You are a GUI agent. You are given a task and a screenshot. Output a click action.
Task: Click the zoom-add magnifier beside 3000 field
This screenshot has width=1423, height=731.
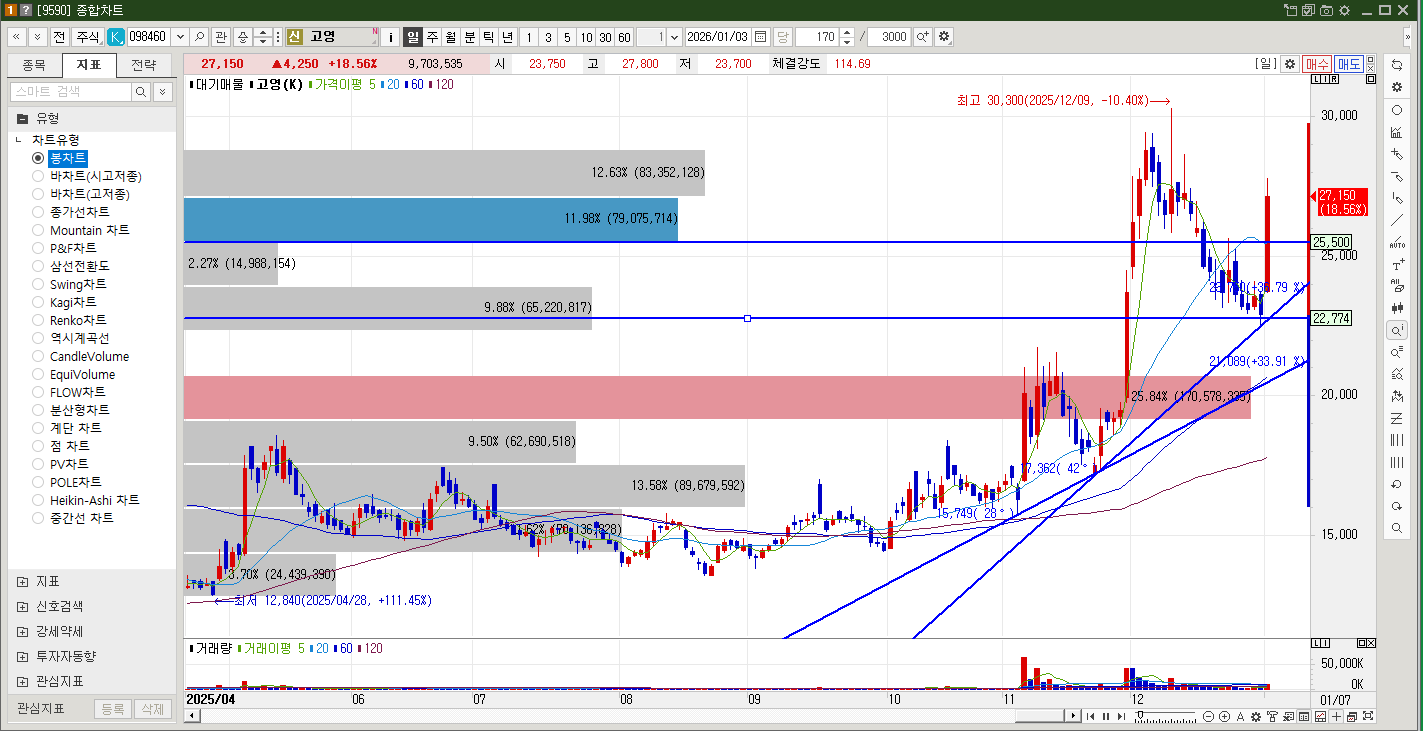922,37
